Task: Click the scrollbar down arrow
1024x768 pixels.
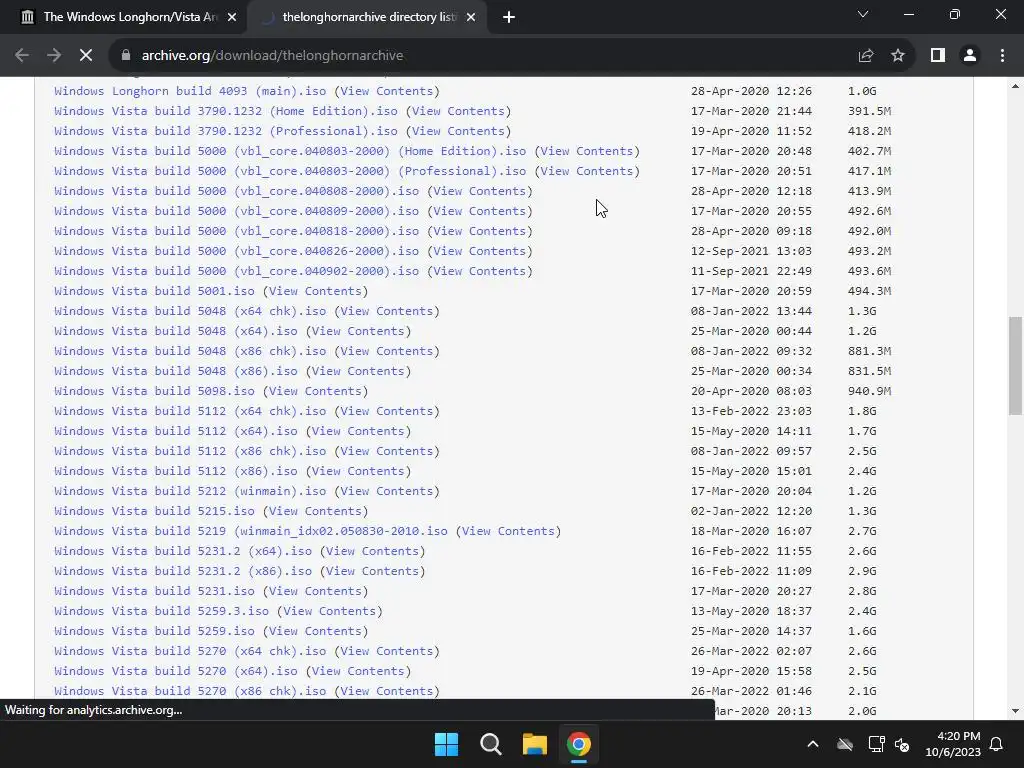Action: coord(1015,711)
